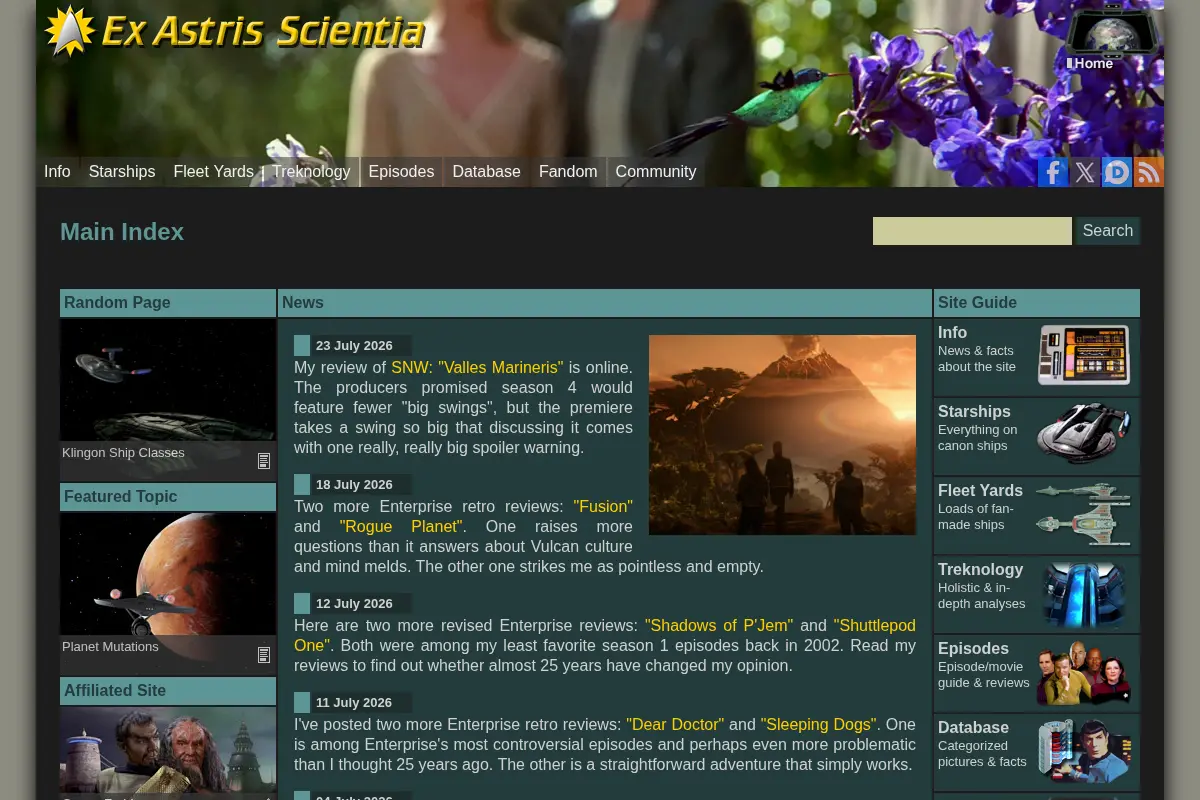Click the Search button
Image resolution: width=1200 pixels, height=800 pixels.
1108,231
